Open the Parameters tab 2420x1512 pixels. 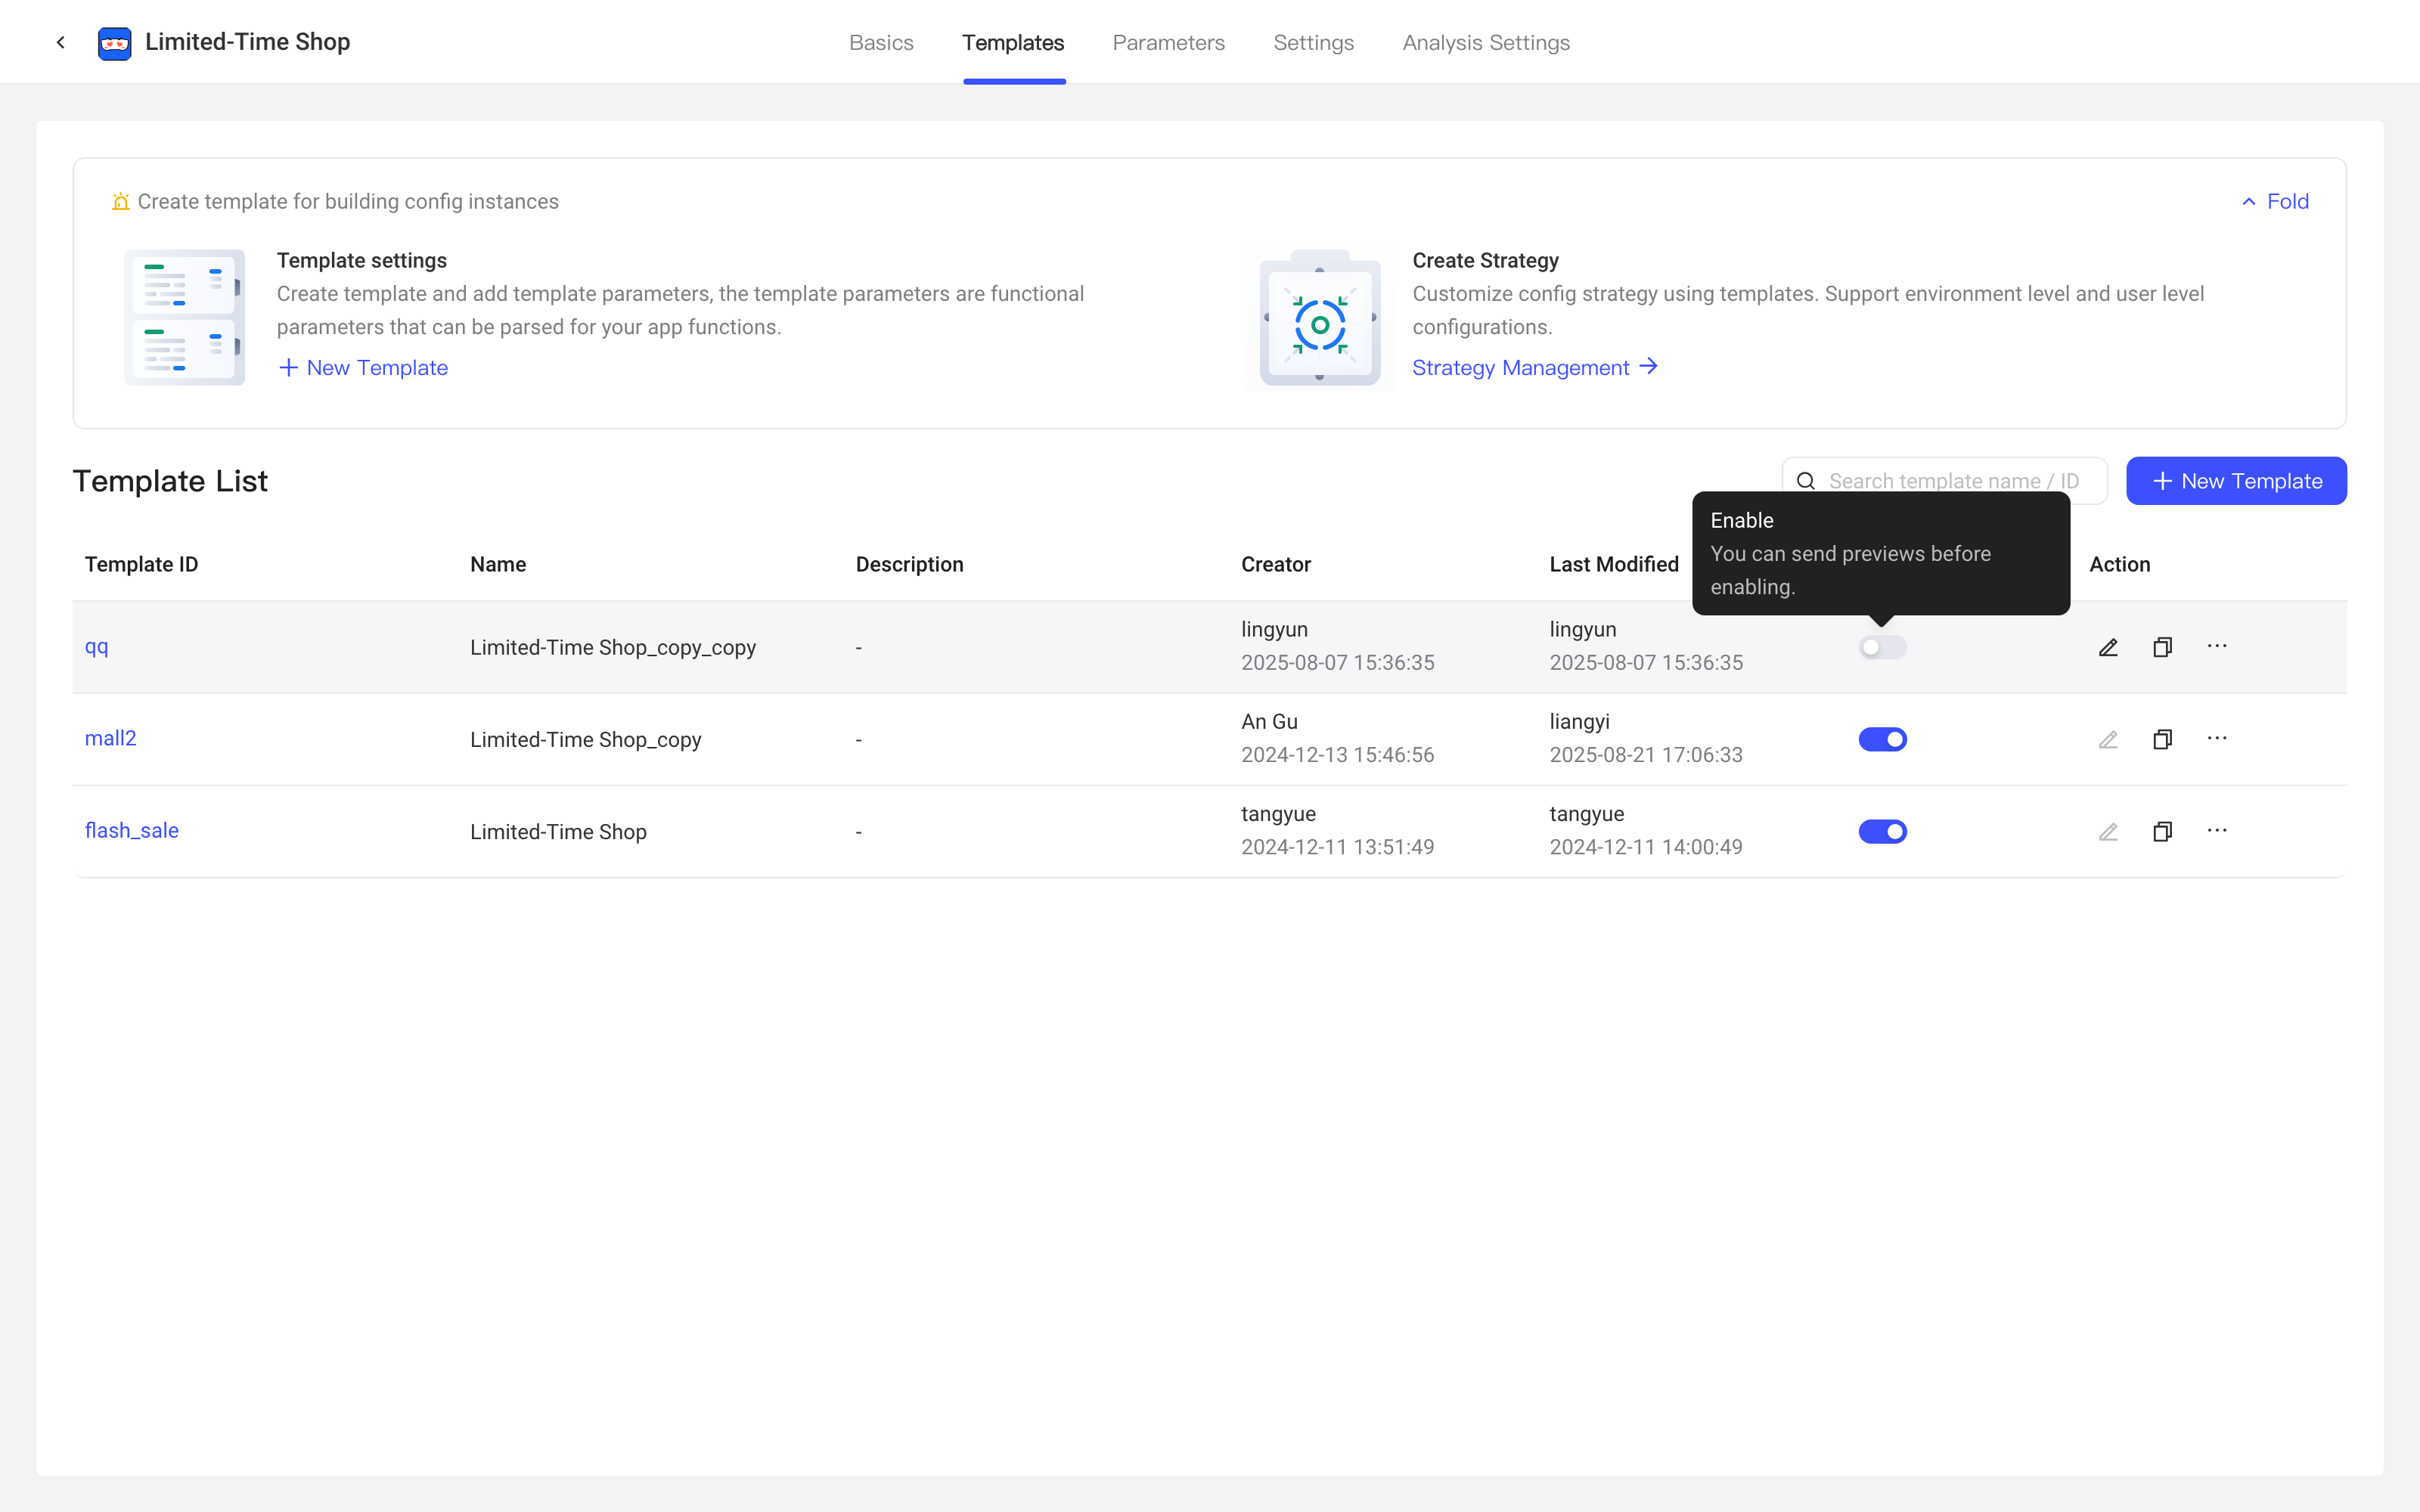(1168, 42)
